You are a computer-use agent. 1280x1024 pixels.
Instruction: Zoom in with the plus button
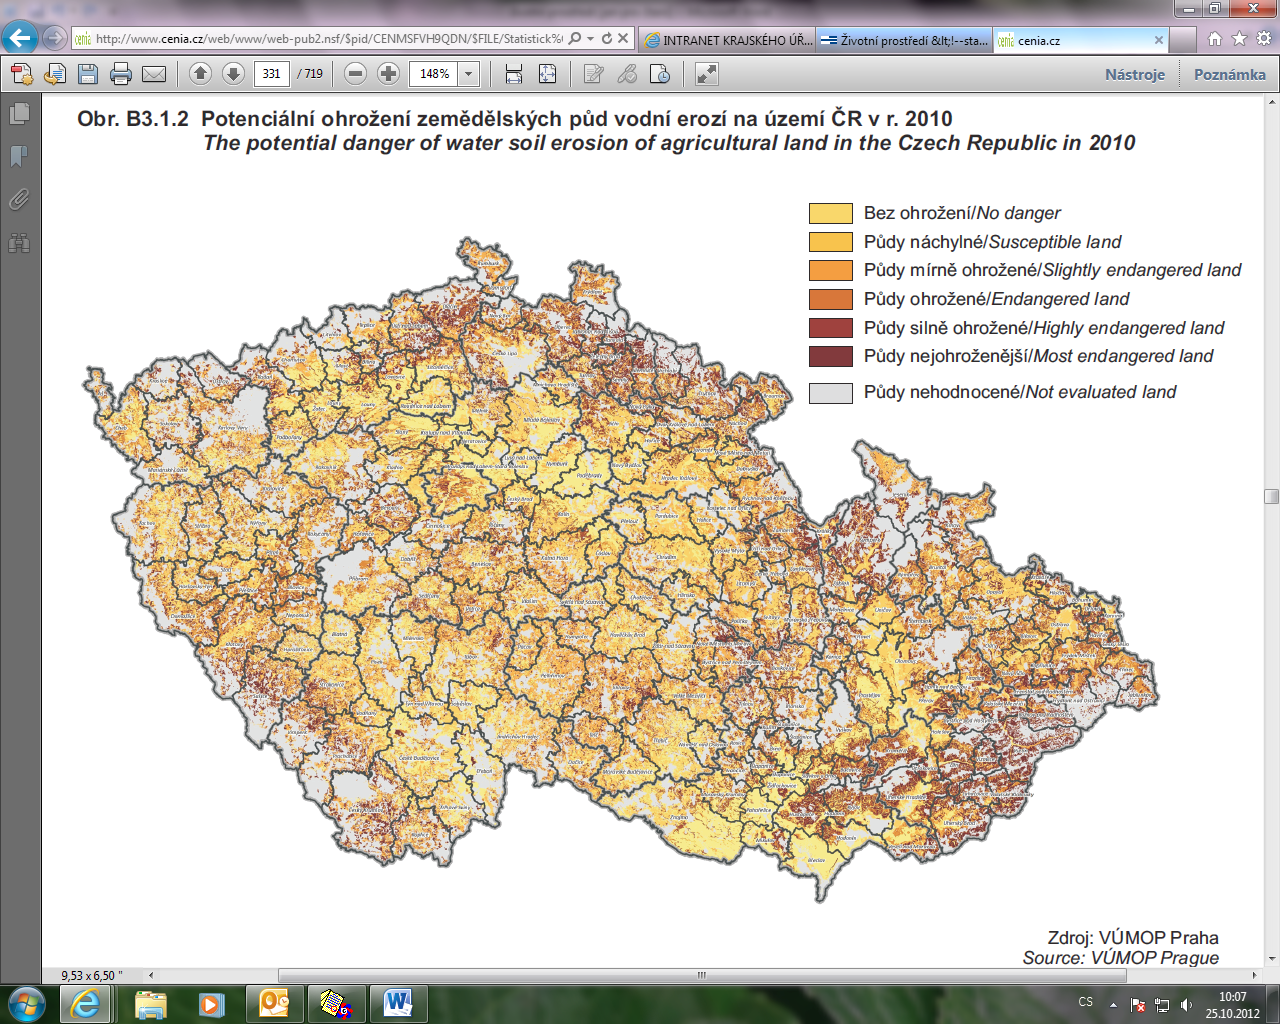[x=389, y=74]
